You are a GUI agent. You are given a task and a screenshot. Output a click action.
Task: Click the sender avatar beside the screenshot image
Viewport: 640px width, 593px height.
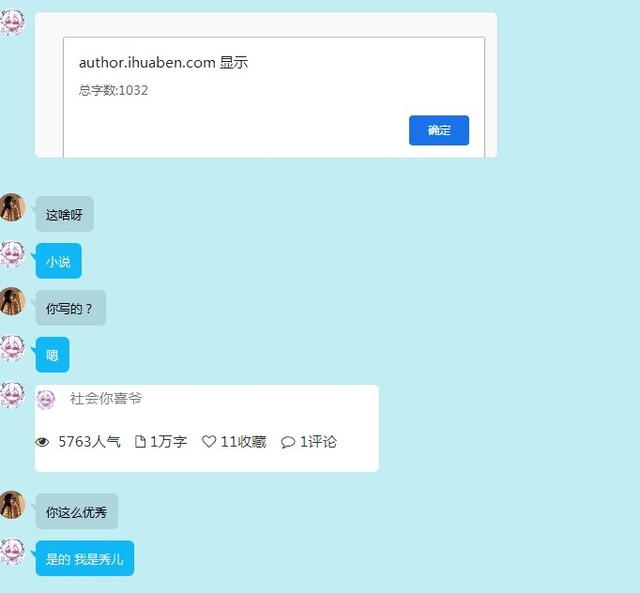click(12, 23)
